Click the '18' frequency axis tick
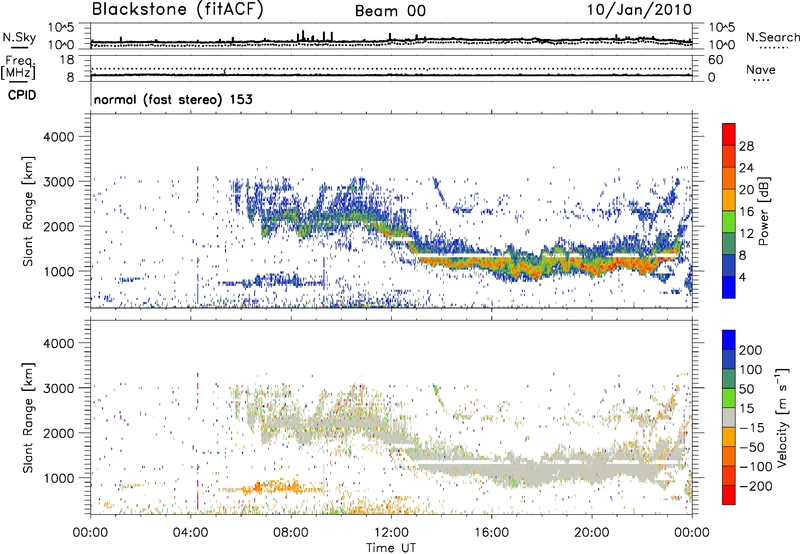This screenshot has height=554, width=800. [x=67, y=60]
